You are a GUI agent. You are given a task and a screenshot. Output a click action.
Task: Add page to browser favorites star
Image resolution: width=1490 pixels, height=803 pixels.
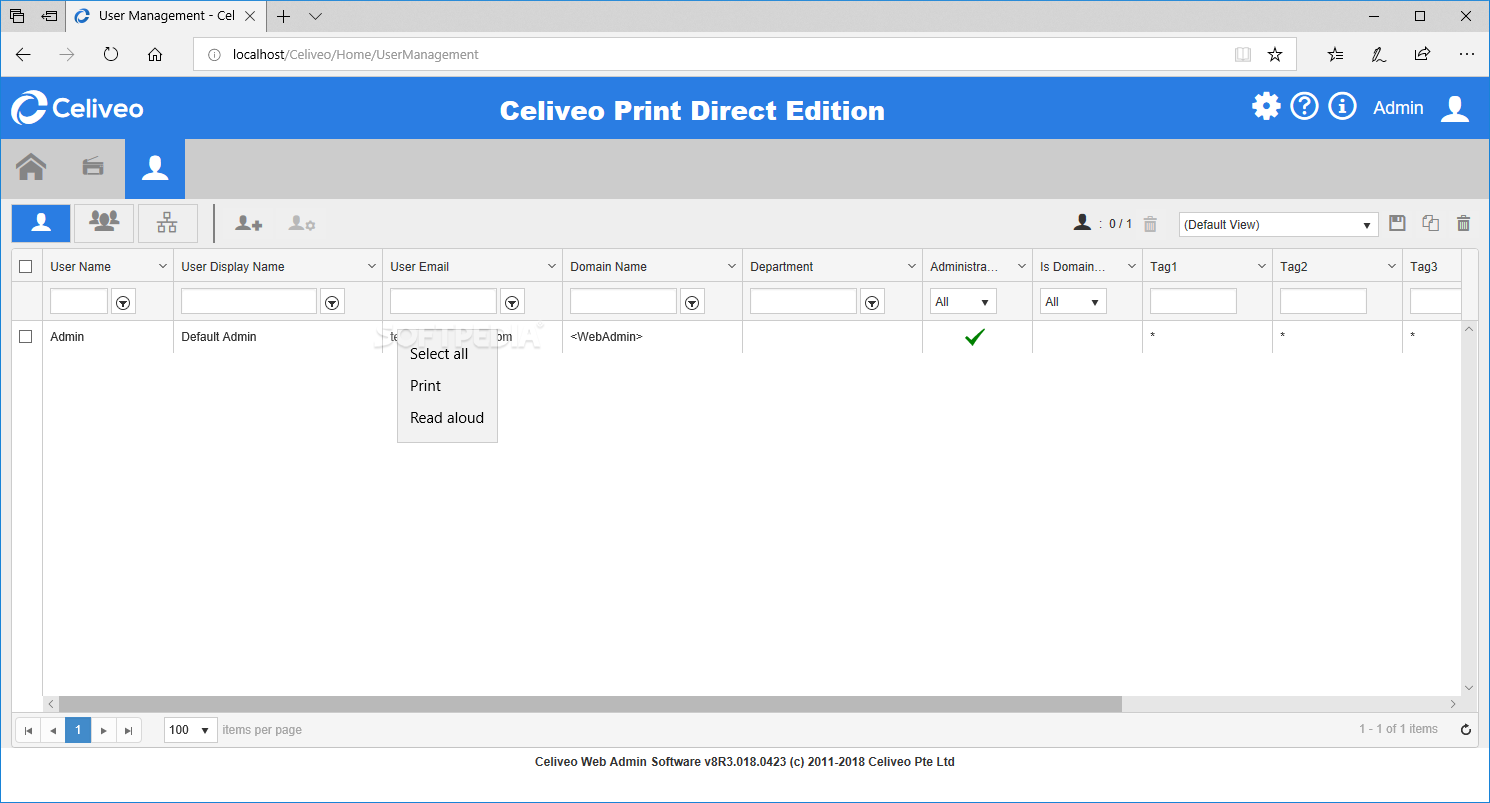point(1275,55)
